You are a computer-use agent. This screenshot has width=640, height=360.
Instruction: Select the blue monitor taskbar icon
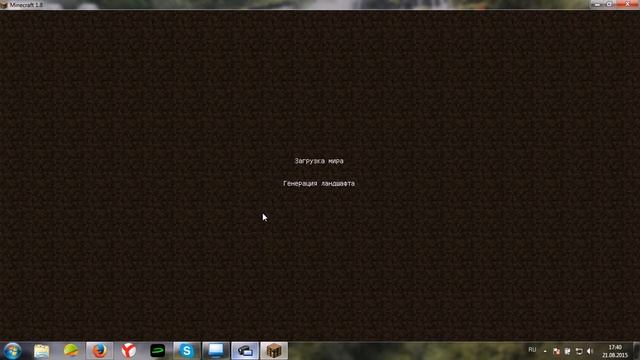pyautogui.click(x=216, y=351)
